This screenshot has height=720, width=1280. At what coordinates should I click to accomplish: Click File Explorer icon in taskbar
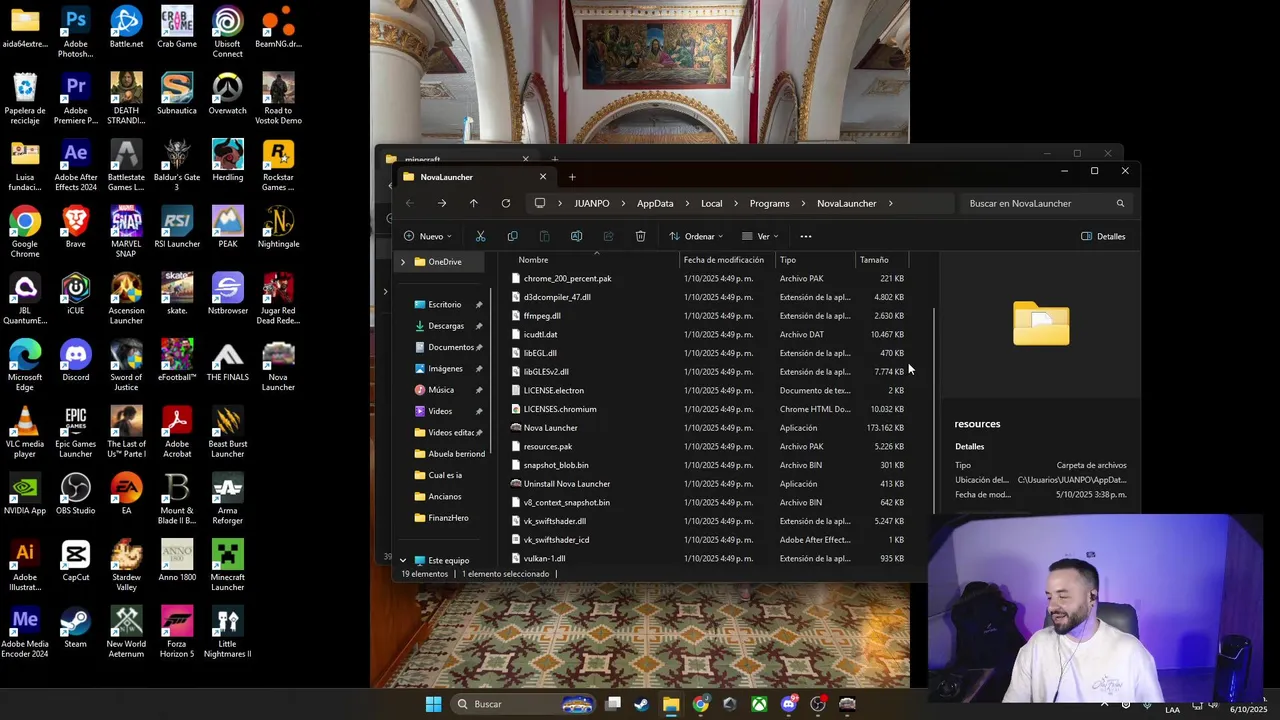(x=671, y=704)
